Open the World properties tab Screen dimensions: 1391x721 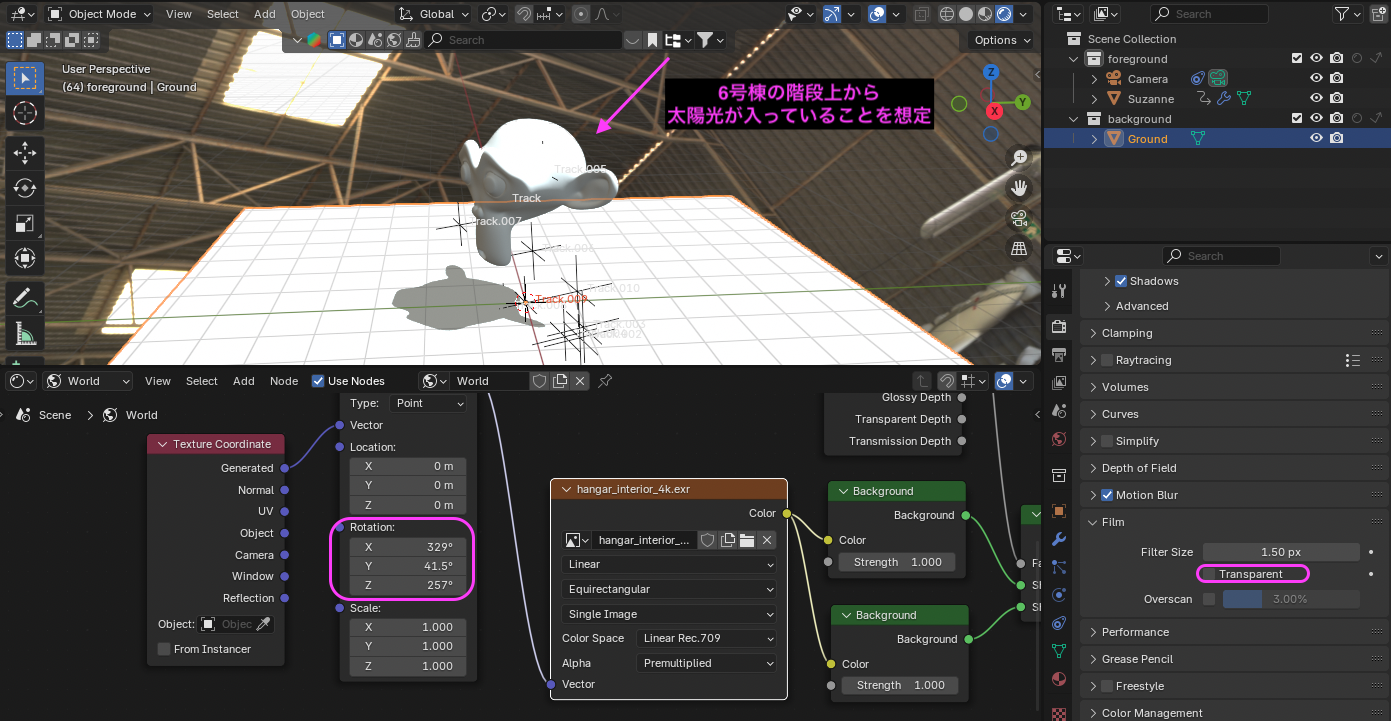(1059, 439)
